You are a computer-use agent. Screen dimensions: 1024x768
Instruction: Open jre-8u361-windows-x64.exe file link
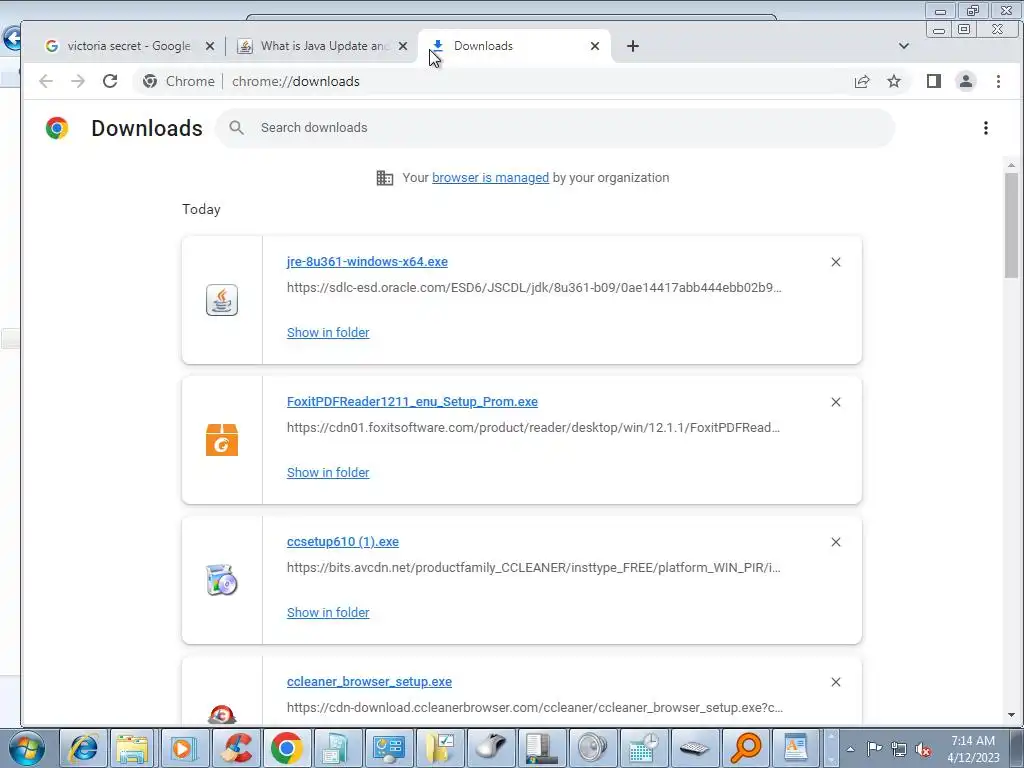click(367, 262)
